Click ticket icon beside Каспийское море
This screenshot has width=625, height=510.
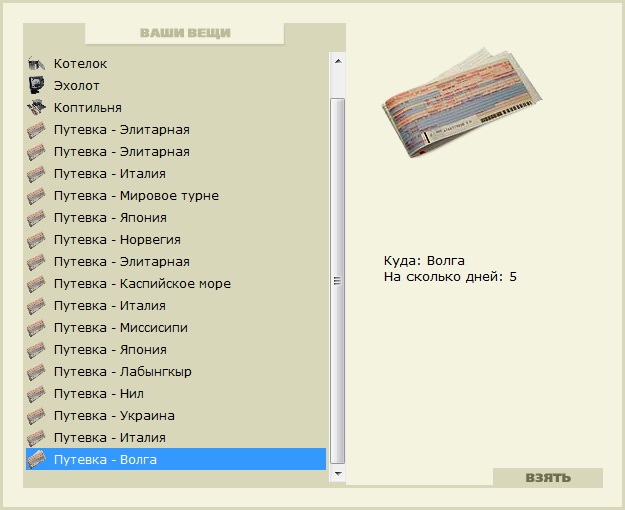(36, 284)
